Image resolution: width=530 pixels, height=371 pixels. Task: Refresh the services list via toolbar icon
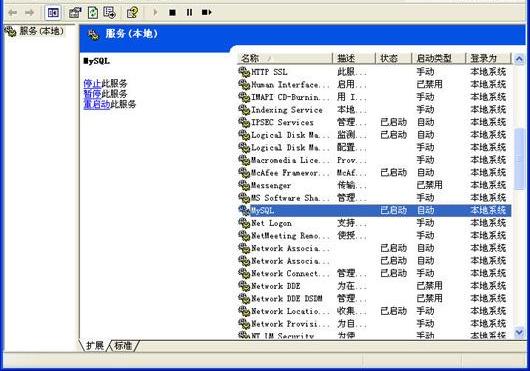[x=93, y=13]
